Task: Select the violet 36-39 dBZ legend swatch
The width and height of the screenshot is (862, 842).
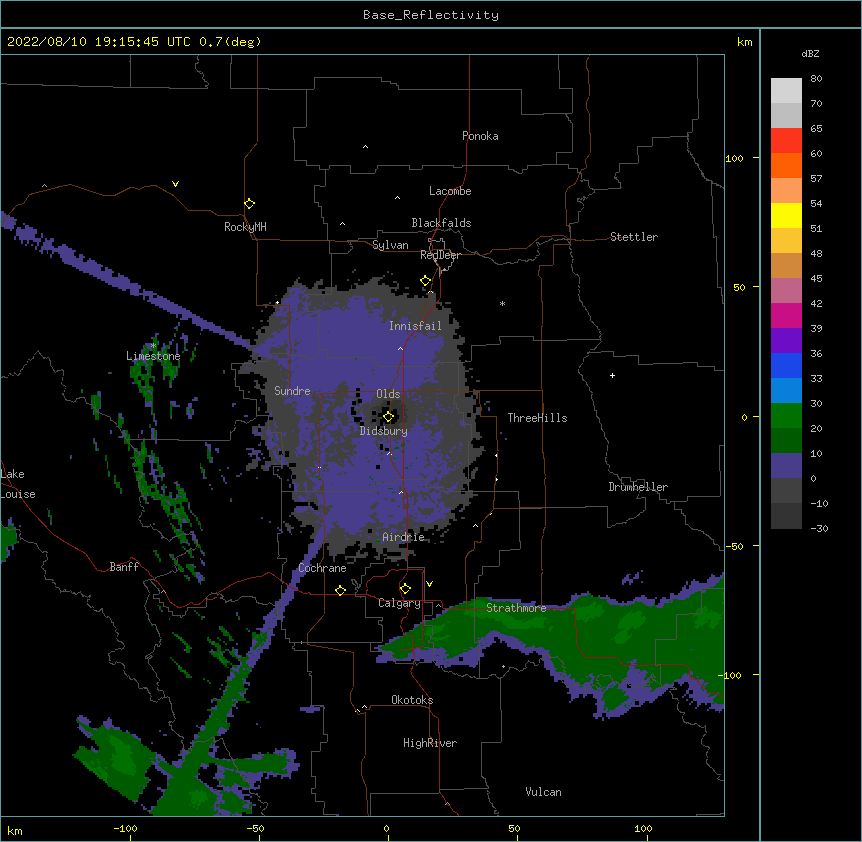Action: pos(786,341)
